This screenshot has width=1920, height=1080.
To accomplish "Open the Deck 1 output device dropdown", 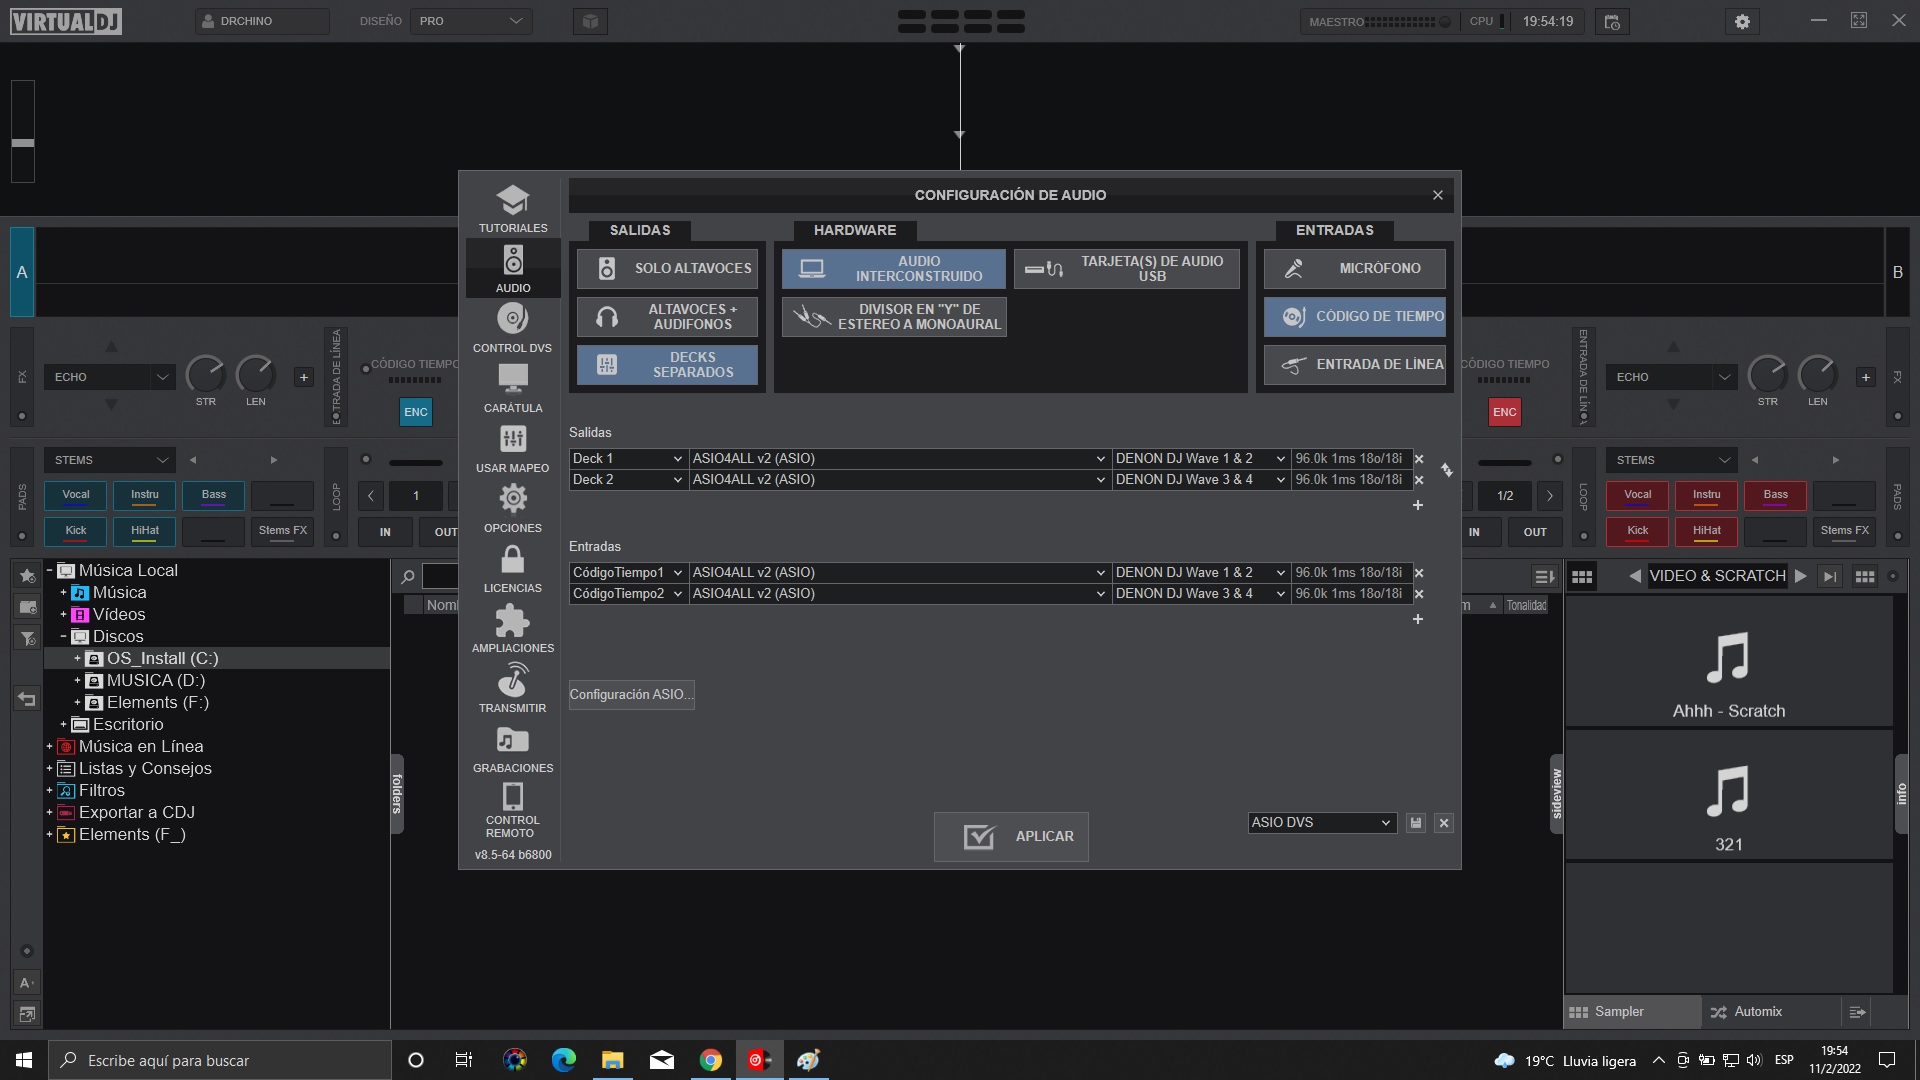I will click(x=897, y=458).
